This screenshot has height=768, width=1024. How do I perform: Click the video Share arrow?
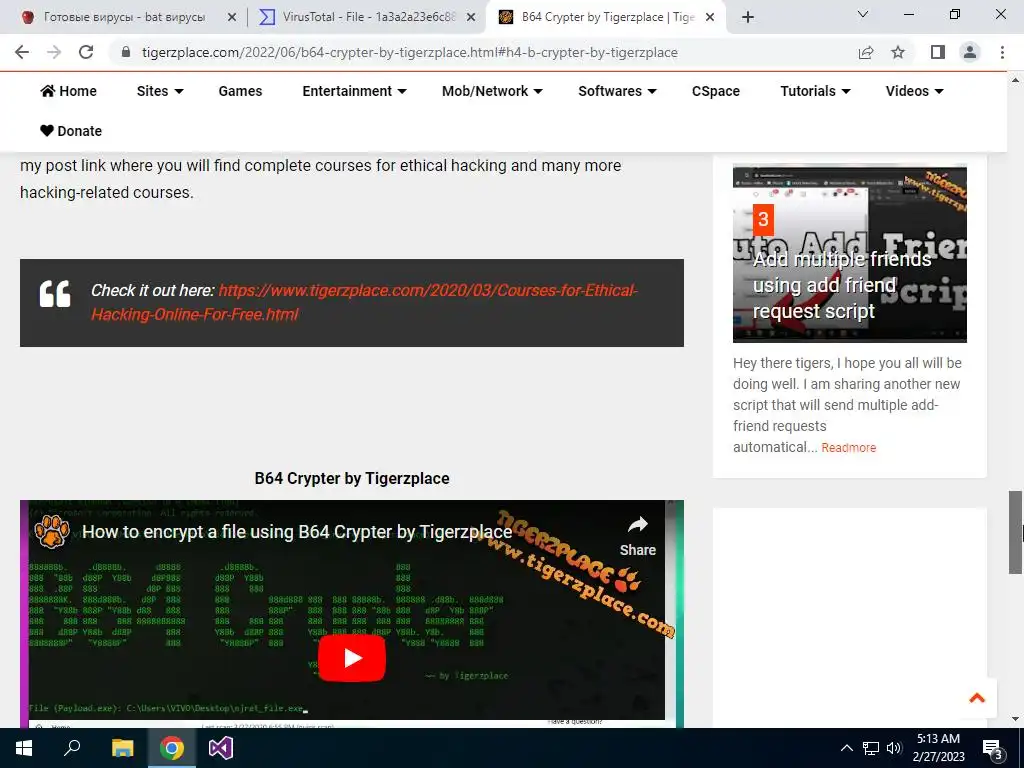637,535
